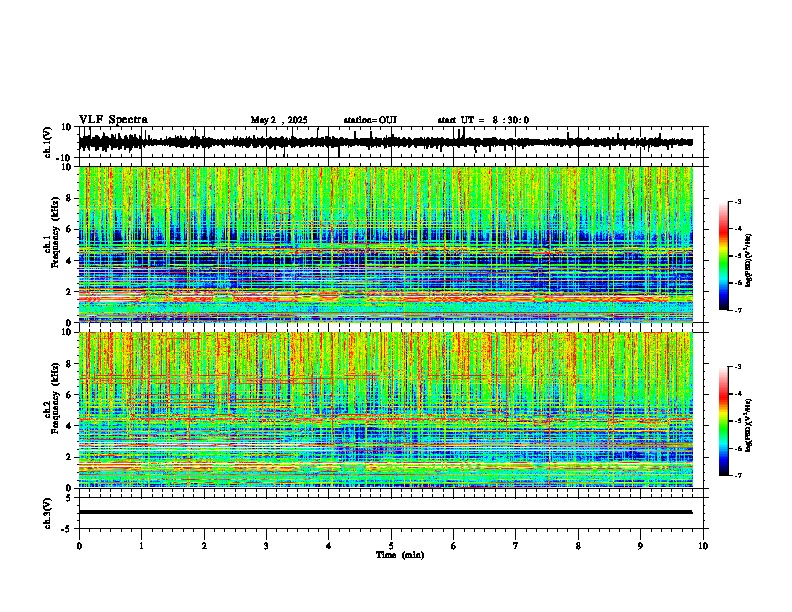Click time-axis tick label "3"
Screen dimensions: 792x612
266,546
